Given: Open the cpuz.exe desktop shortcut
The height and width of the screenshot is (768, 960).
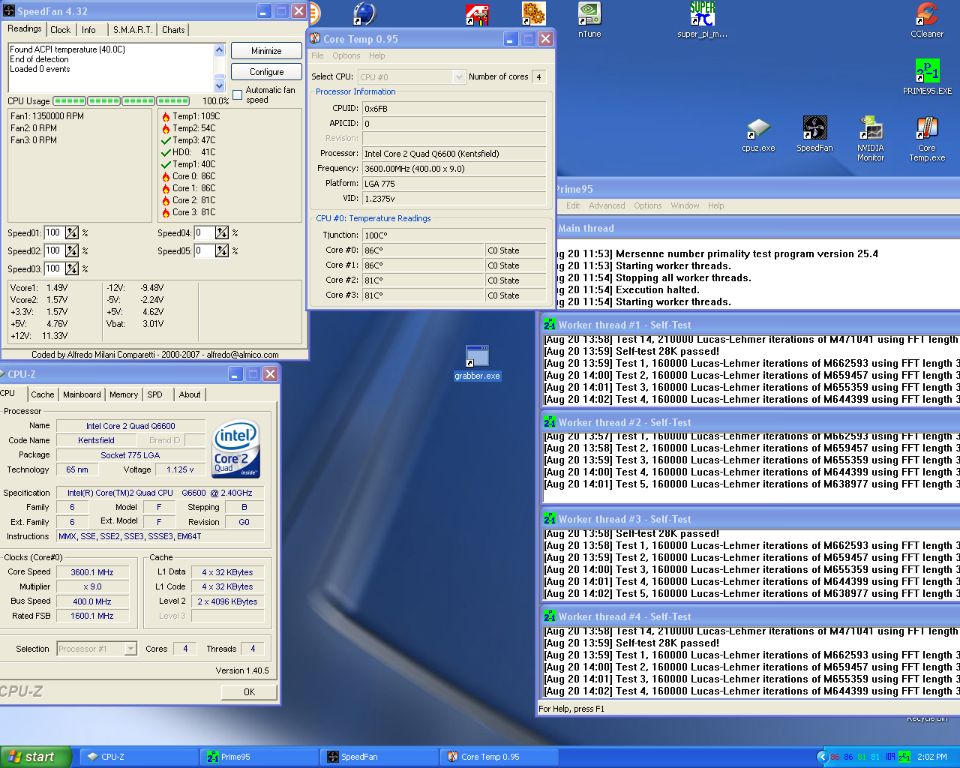Looking at the screenshot, I should (x=759, y=130).
